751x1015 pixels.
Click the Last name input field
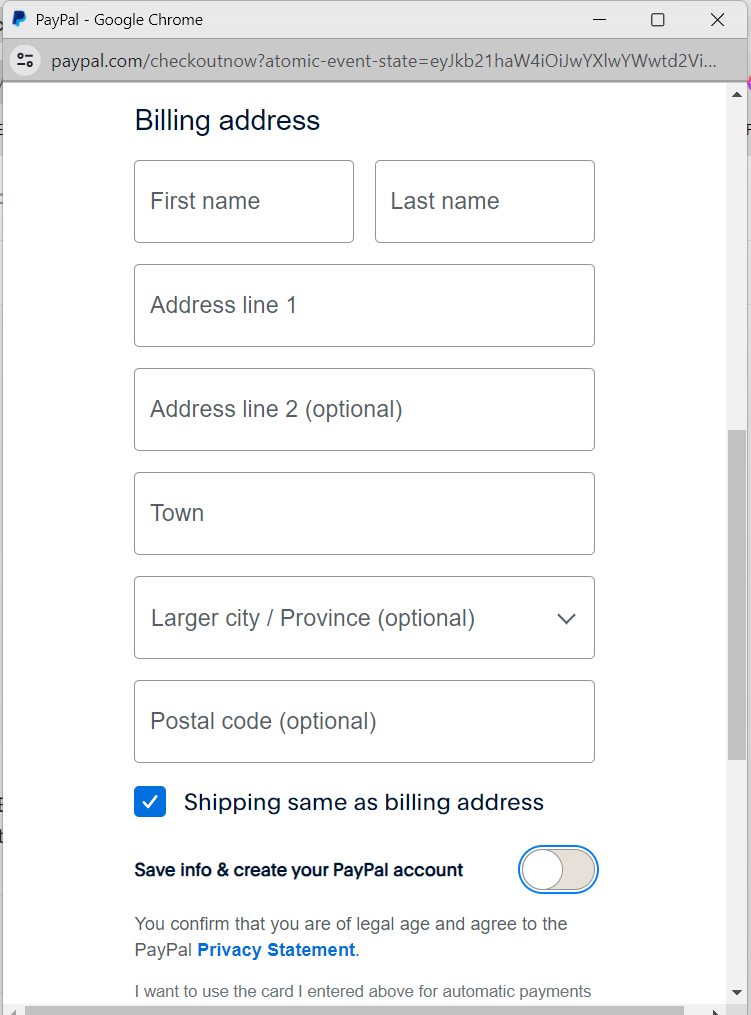tap(485, 201)
